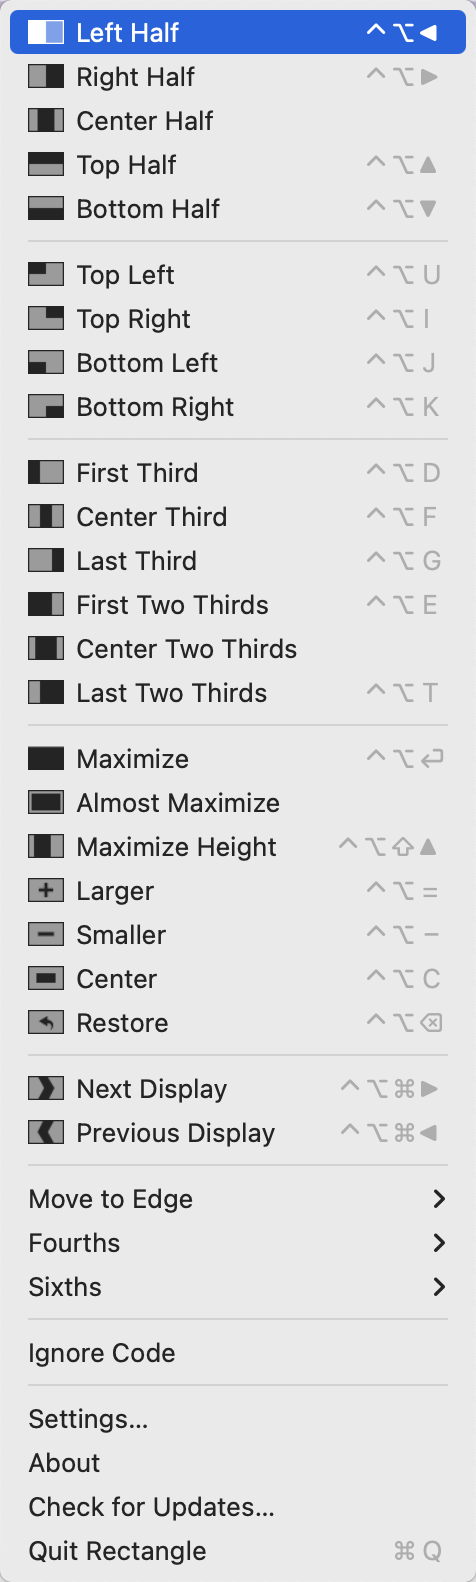
Task: Select Right Half menu entry
Action: tap(238, 77)
